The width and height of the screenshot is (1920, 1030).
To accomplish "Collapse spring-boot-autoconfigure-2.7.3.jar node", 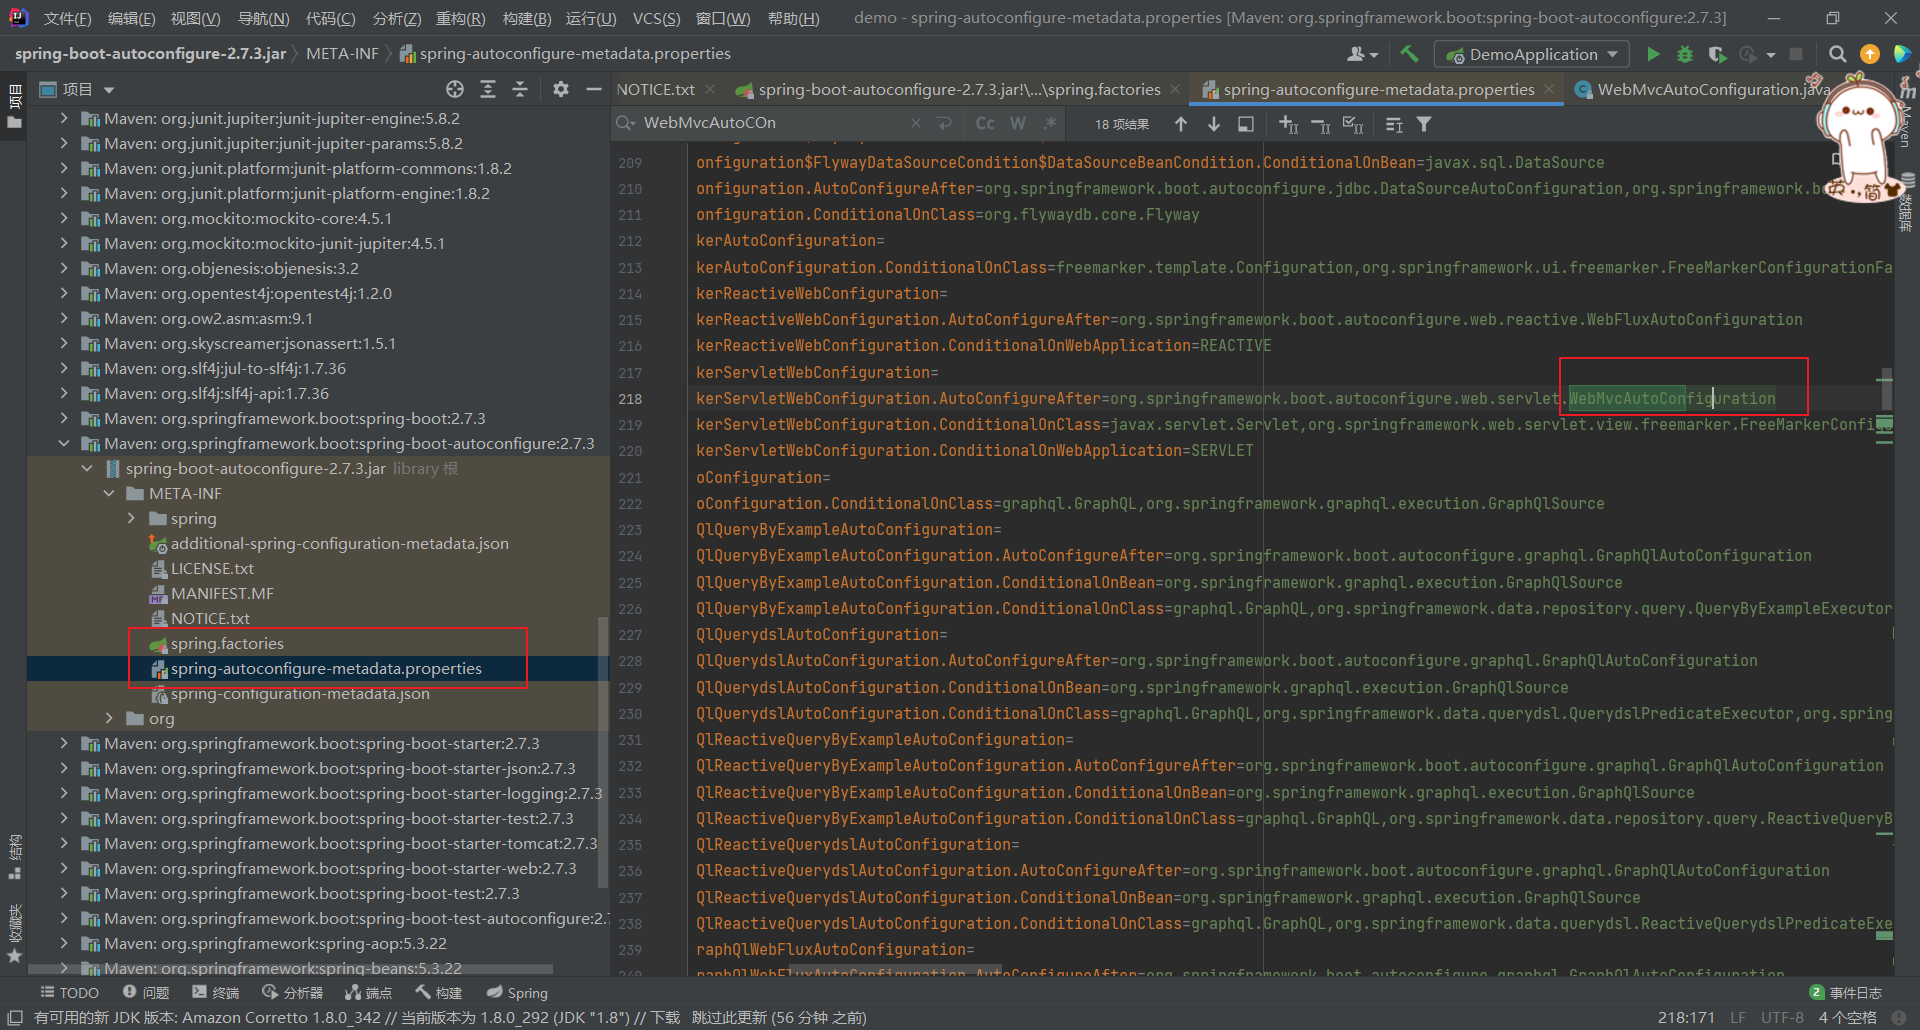I will pyautogui.click(x=87, y=468).
